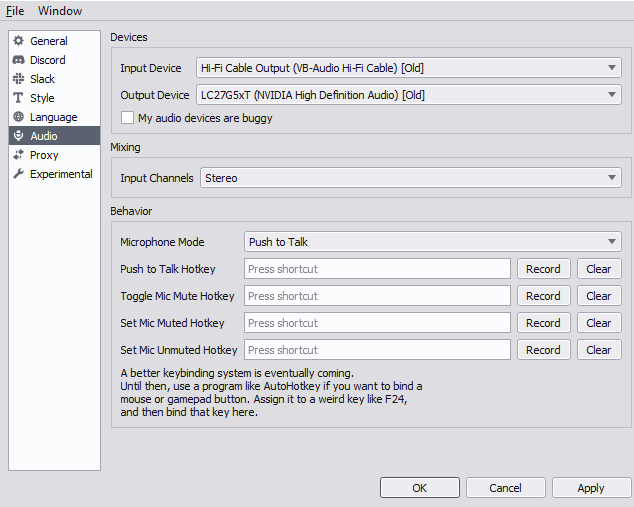Click the 'Behavior' section heading
Image resolution: width=634 pixels, height=507 pixels.
pyautogui.click(x=131, y=211)
